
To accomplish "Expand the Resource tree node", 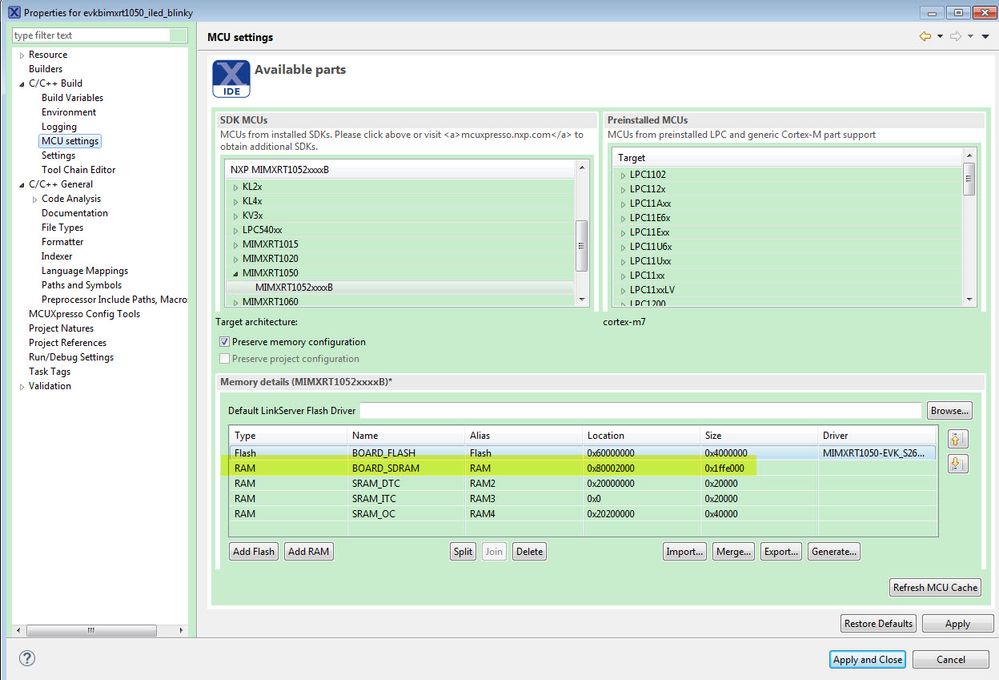I will (x=22, y=55).
